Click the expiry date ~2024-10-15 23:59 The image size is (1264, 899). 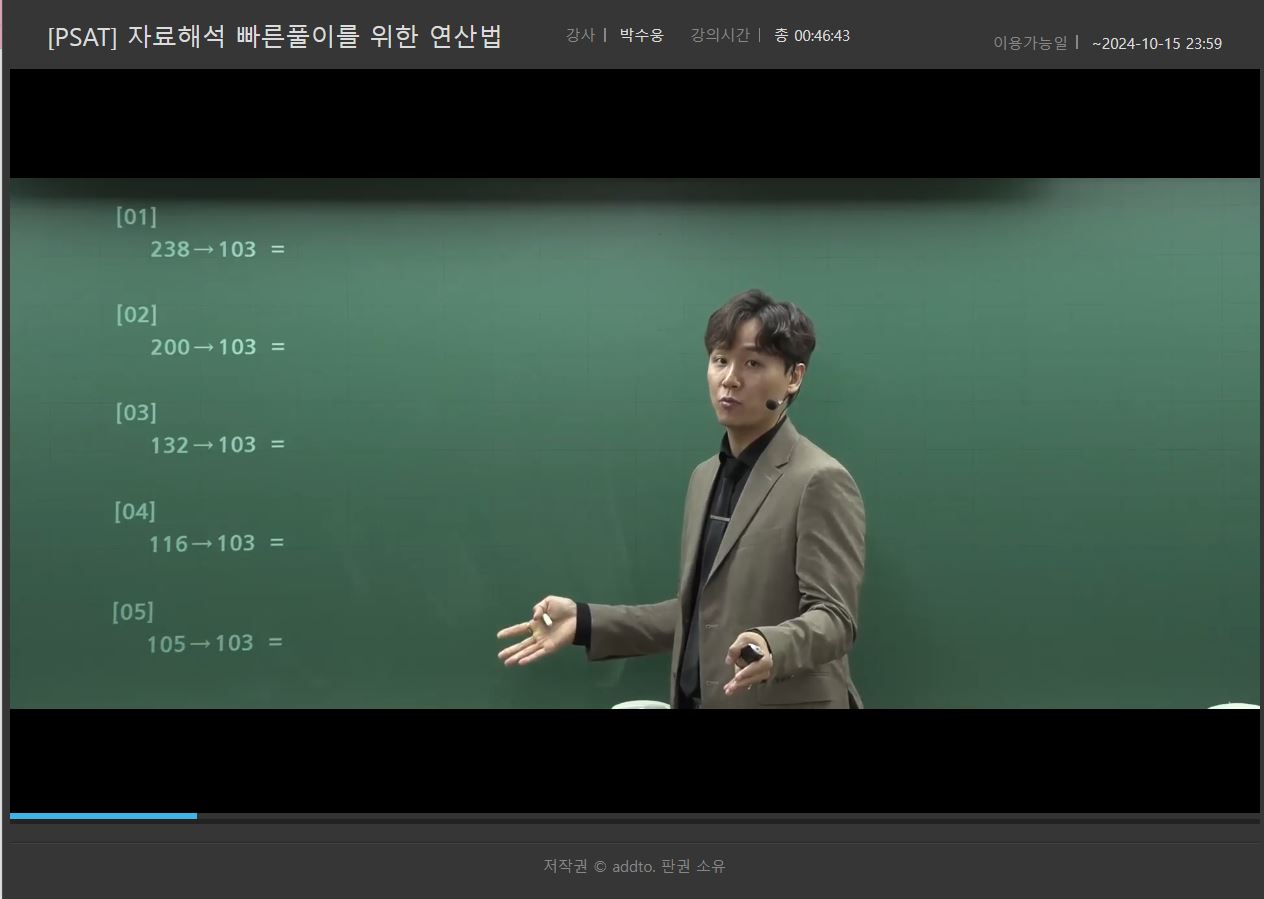click(1156, 44)
